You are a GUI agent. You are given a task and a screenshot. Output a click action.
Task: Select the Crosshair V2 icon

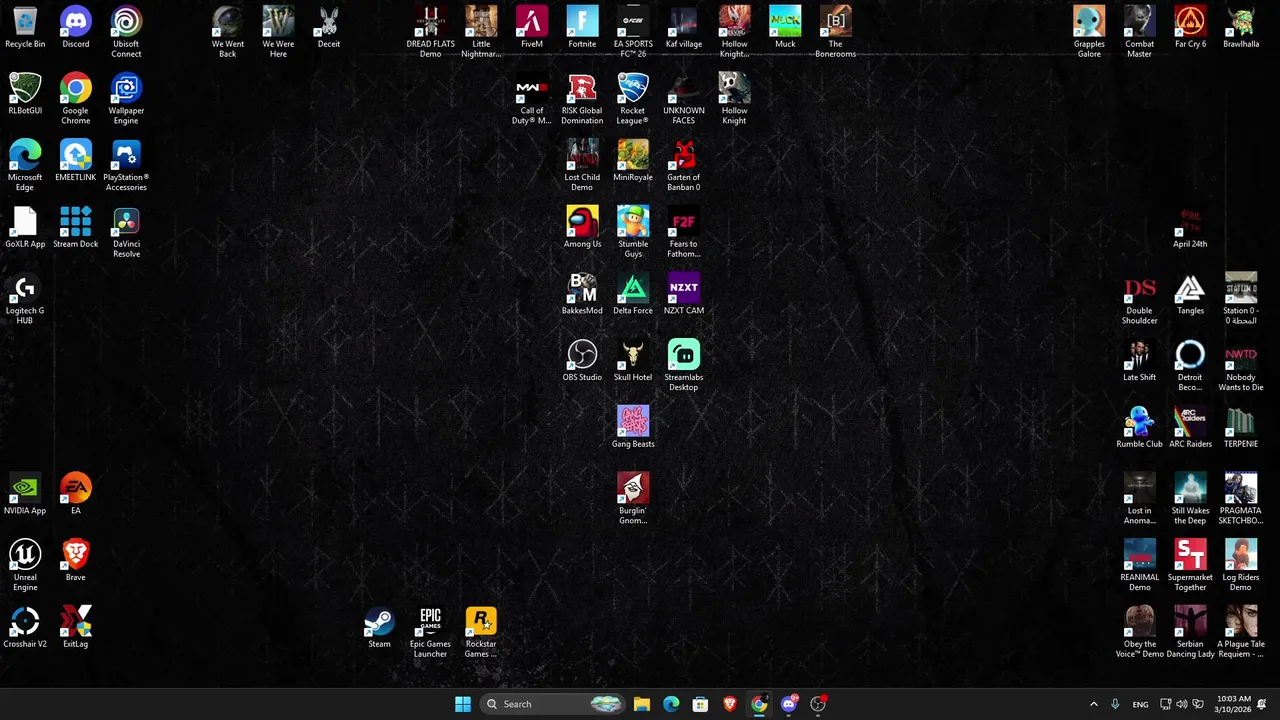[25, 628]
